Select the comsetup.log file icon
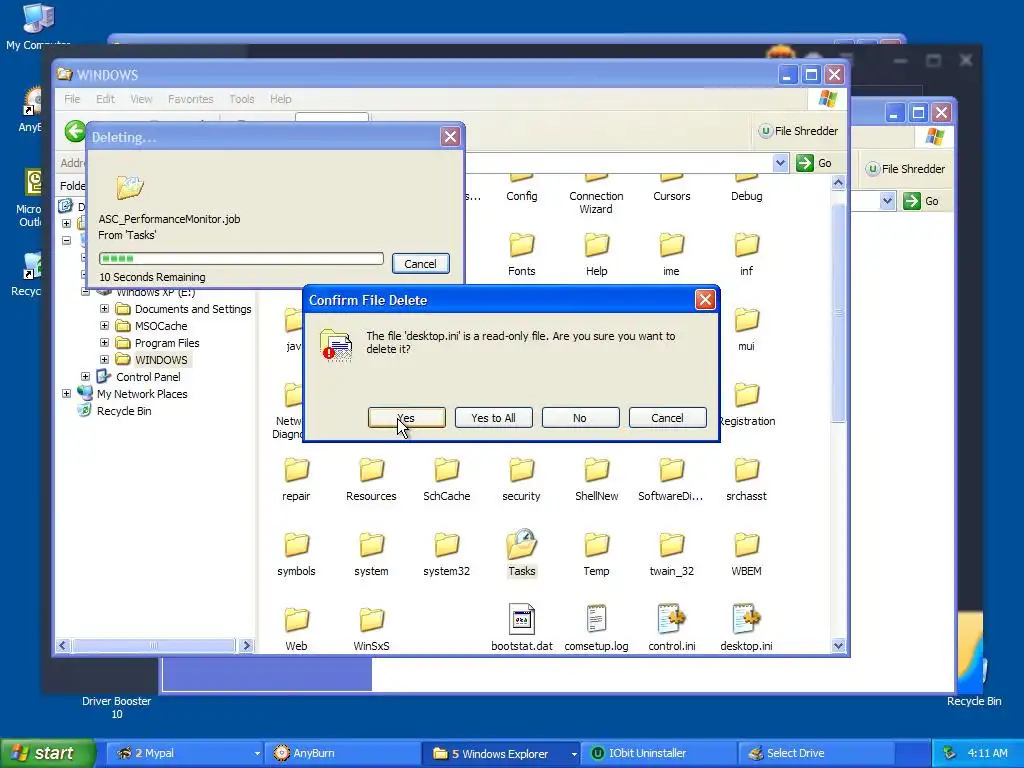Viewport: 1024px width, 768px height. click(596, 619)
